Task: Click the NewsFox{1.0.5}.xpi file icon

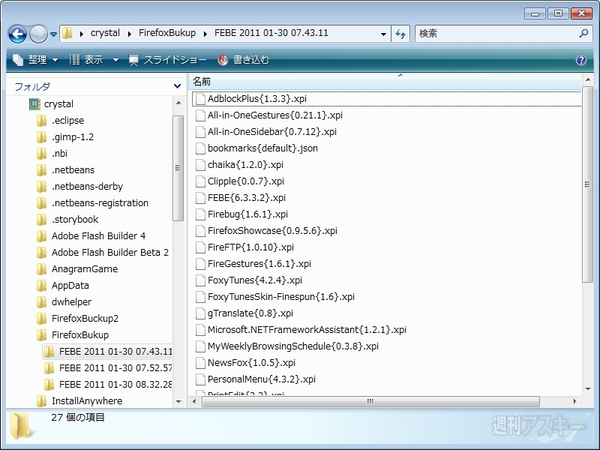Action: pos(201,362)
